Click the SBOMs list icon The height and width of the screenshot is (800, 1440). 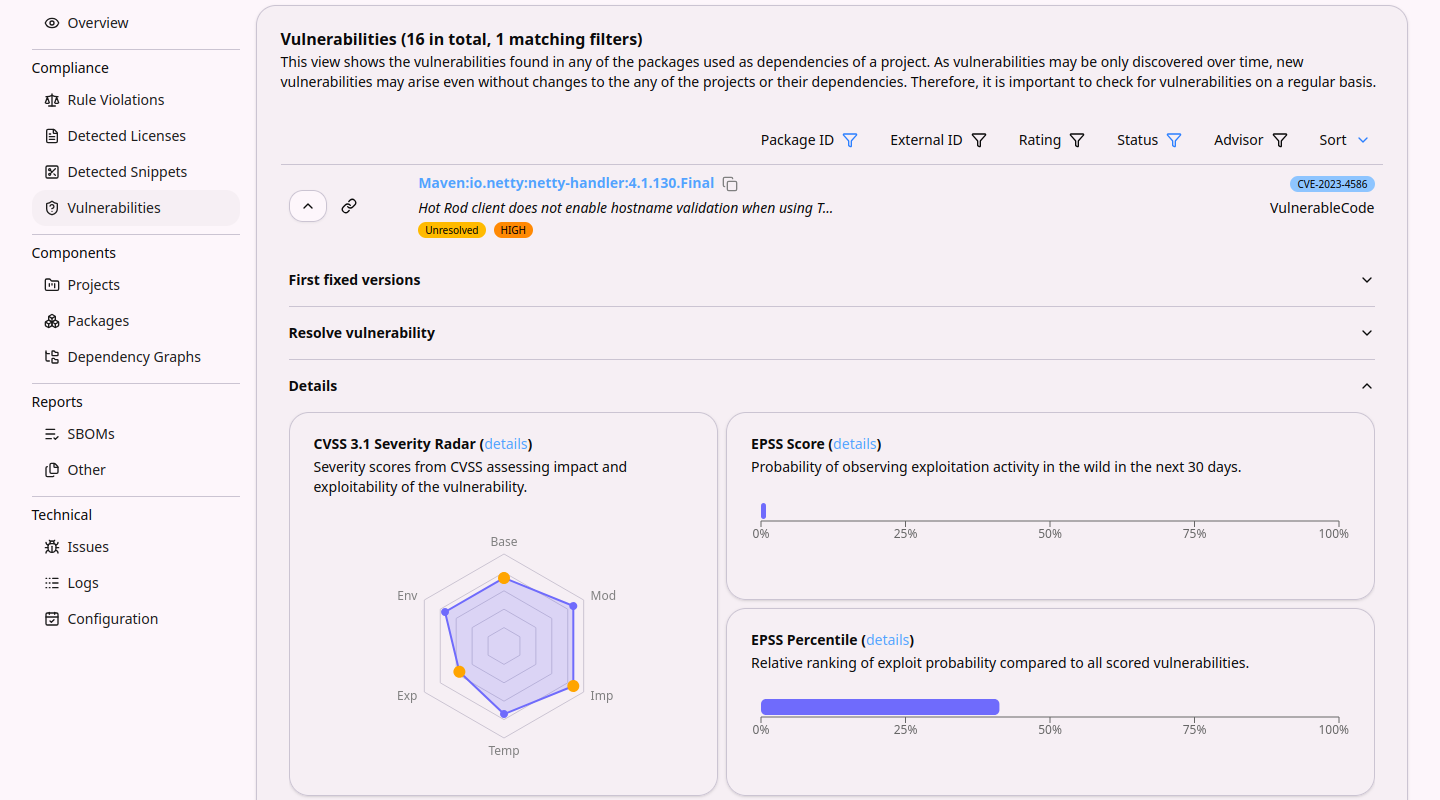[52, 434]
